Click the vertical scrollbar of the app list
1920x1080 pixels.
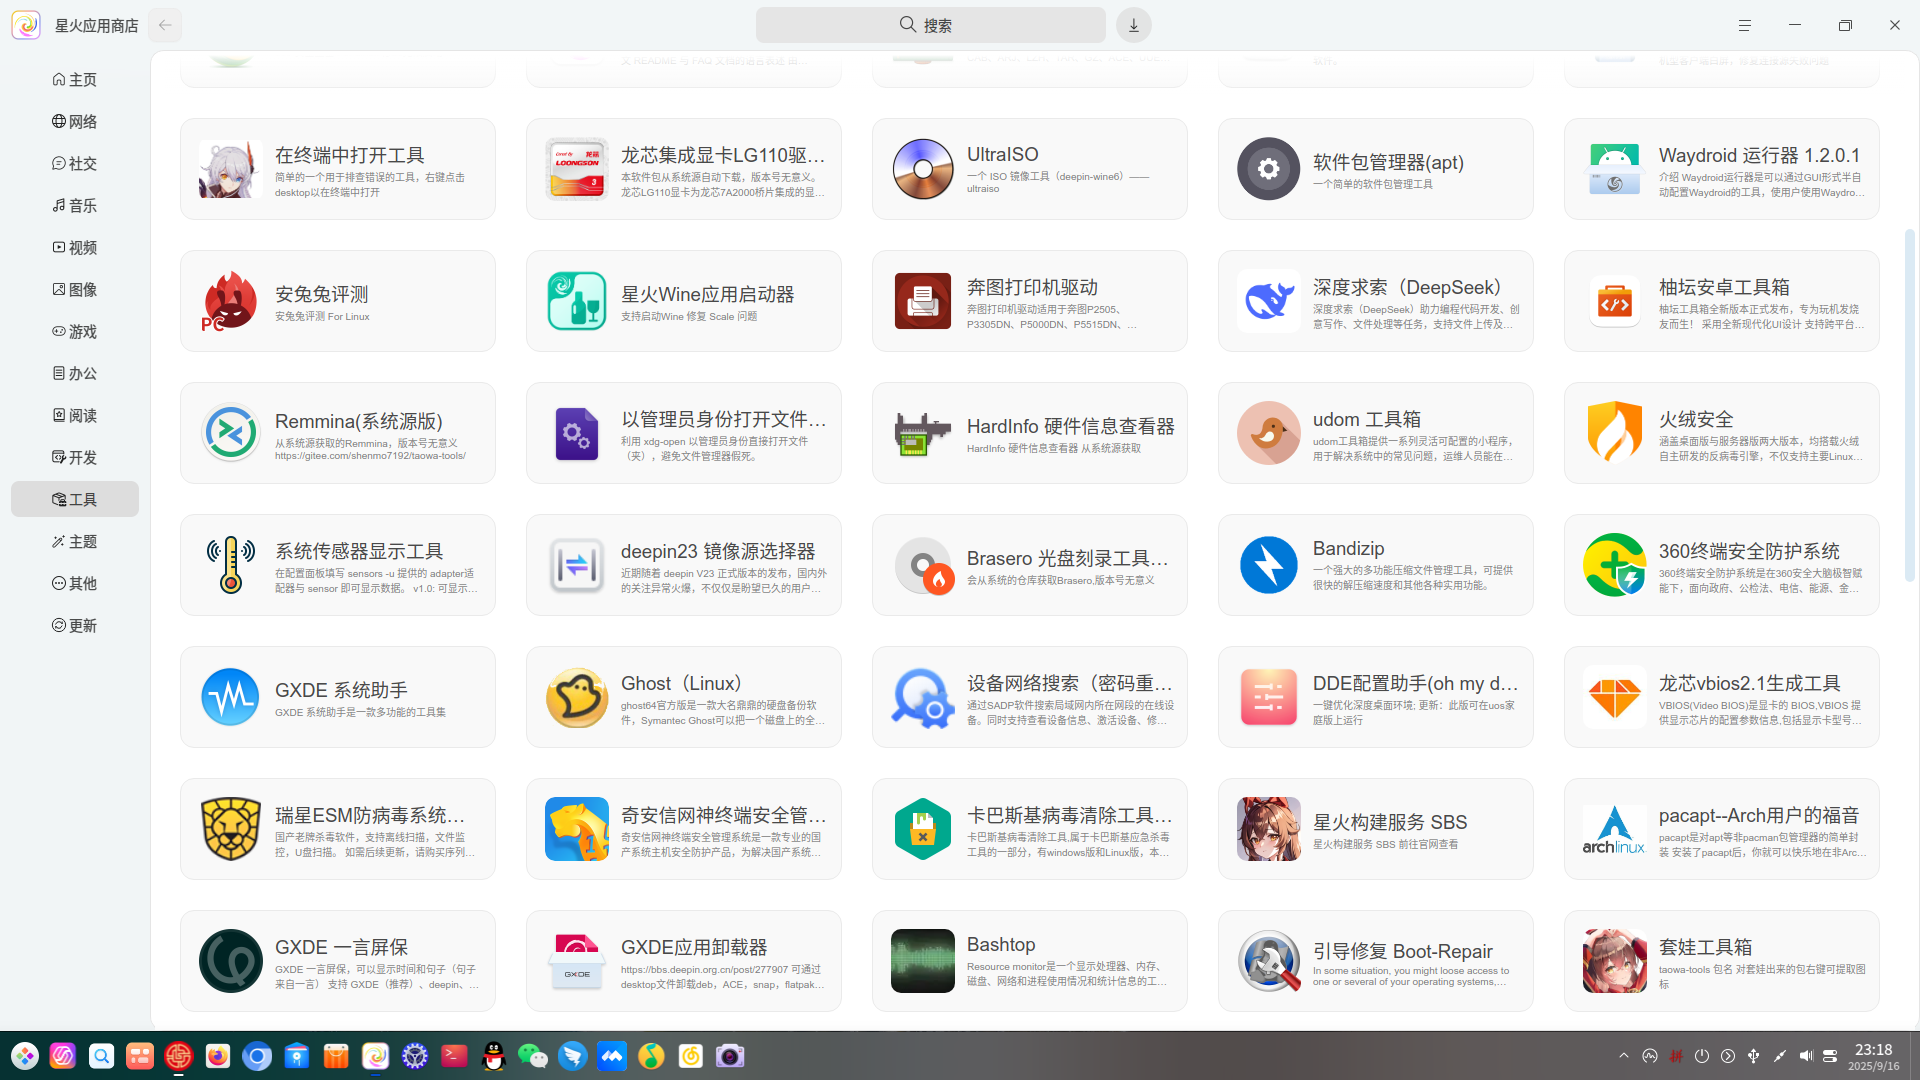click(1909, 405)
